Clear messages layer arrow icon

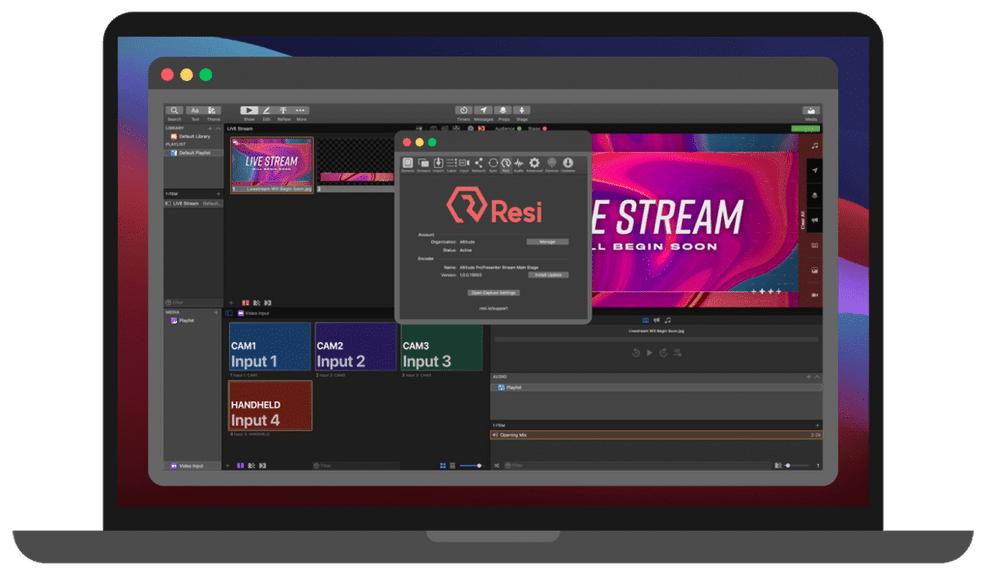(814, 171)
